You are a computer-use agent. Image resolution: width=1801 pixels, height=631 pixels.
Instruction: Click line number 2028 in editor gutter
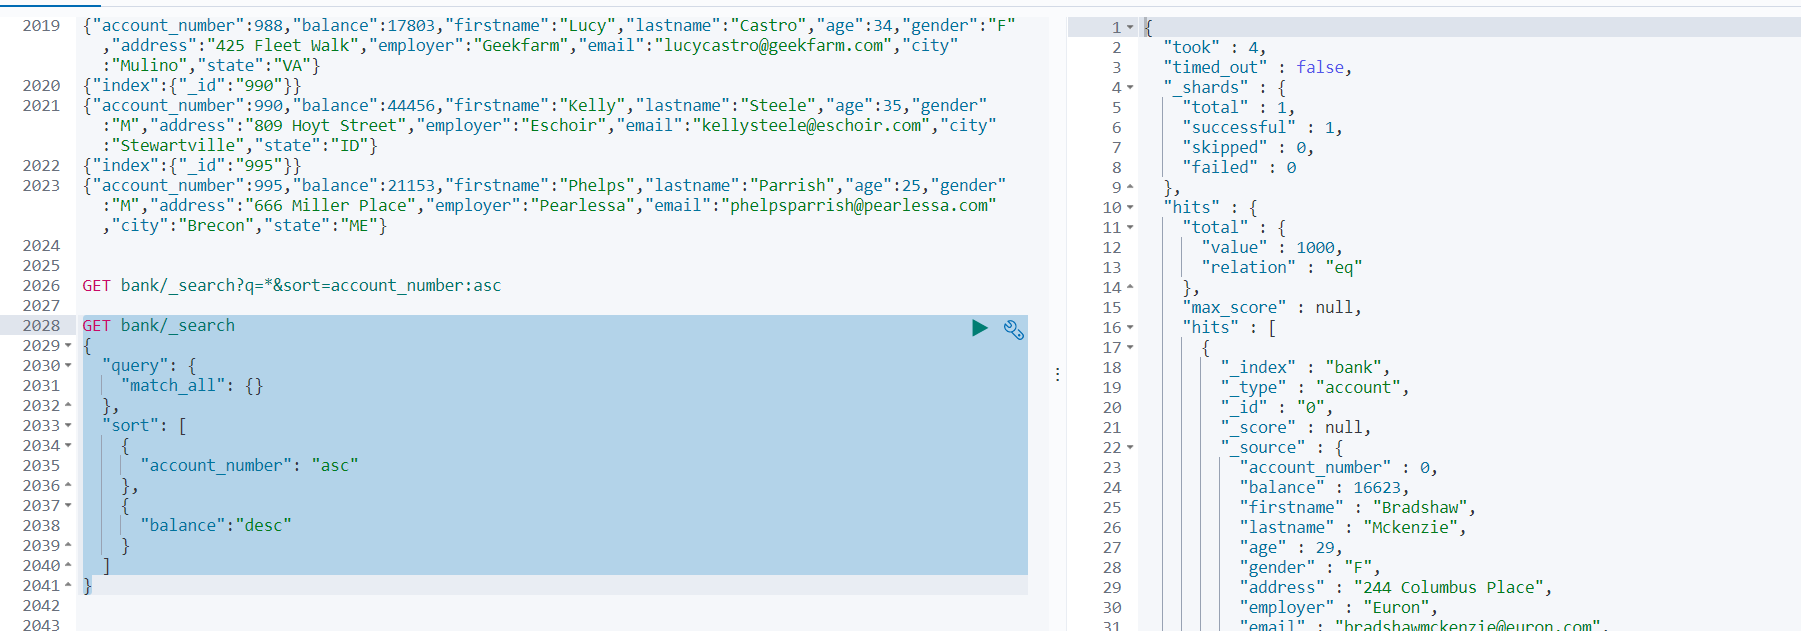click(41, 326)
